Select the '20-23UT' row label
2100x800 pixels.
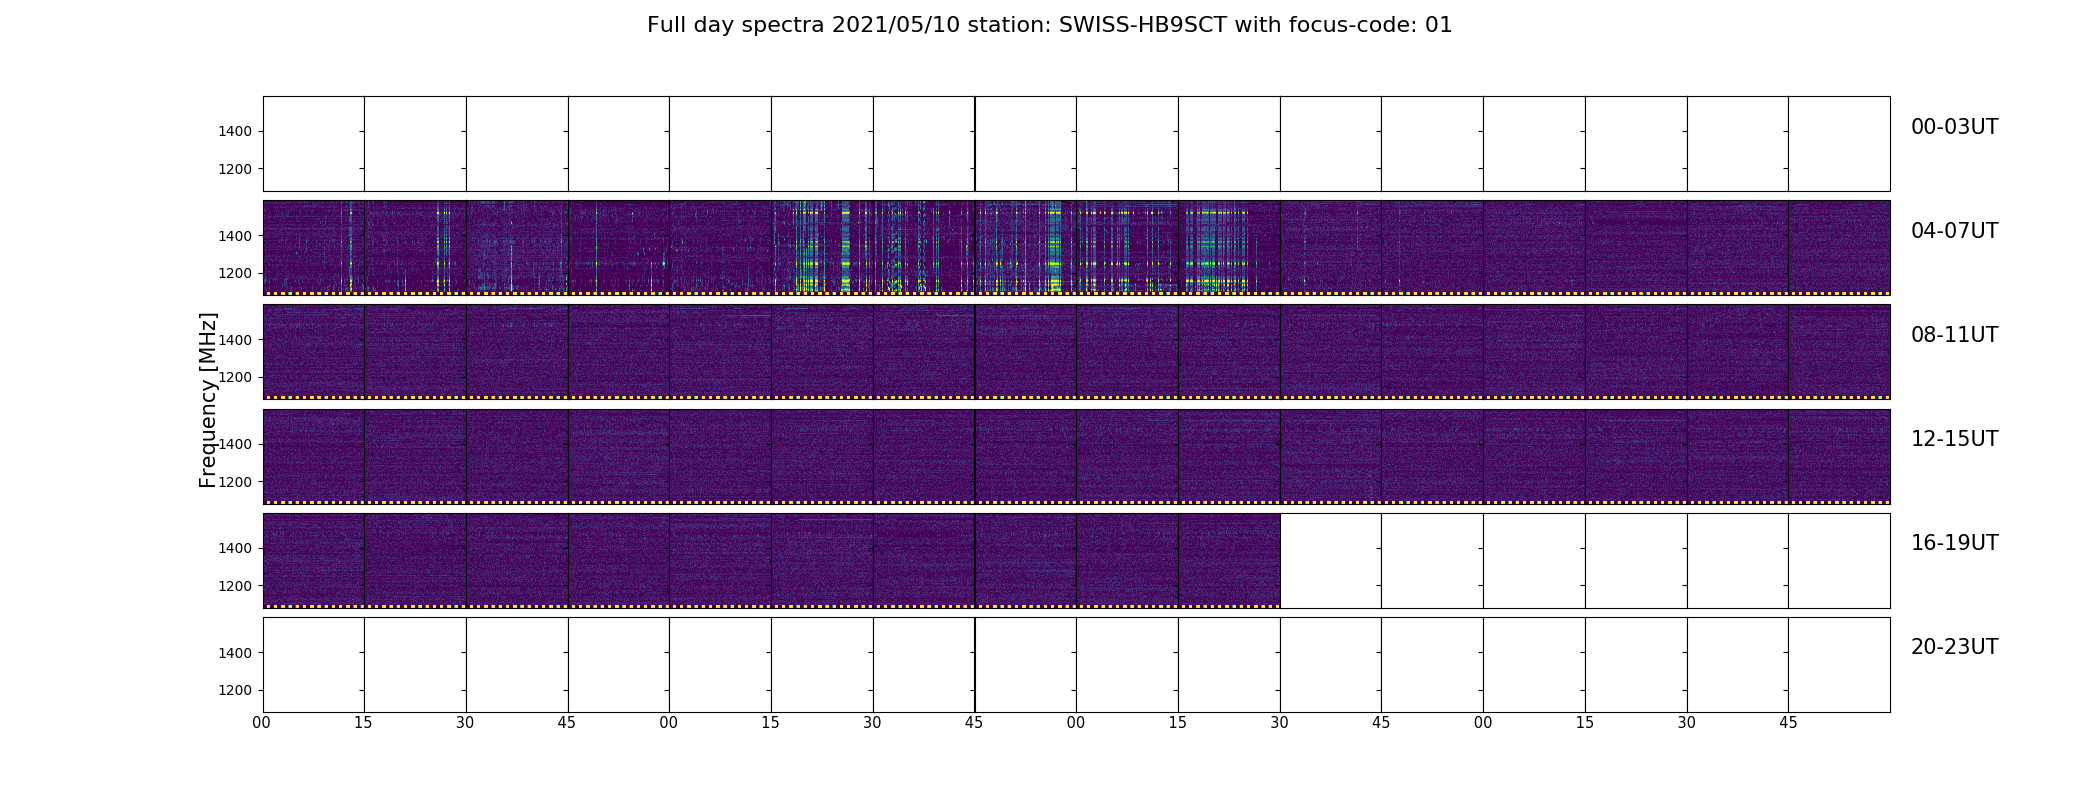tap(1954, 647)
